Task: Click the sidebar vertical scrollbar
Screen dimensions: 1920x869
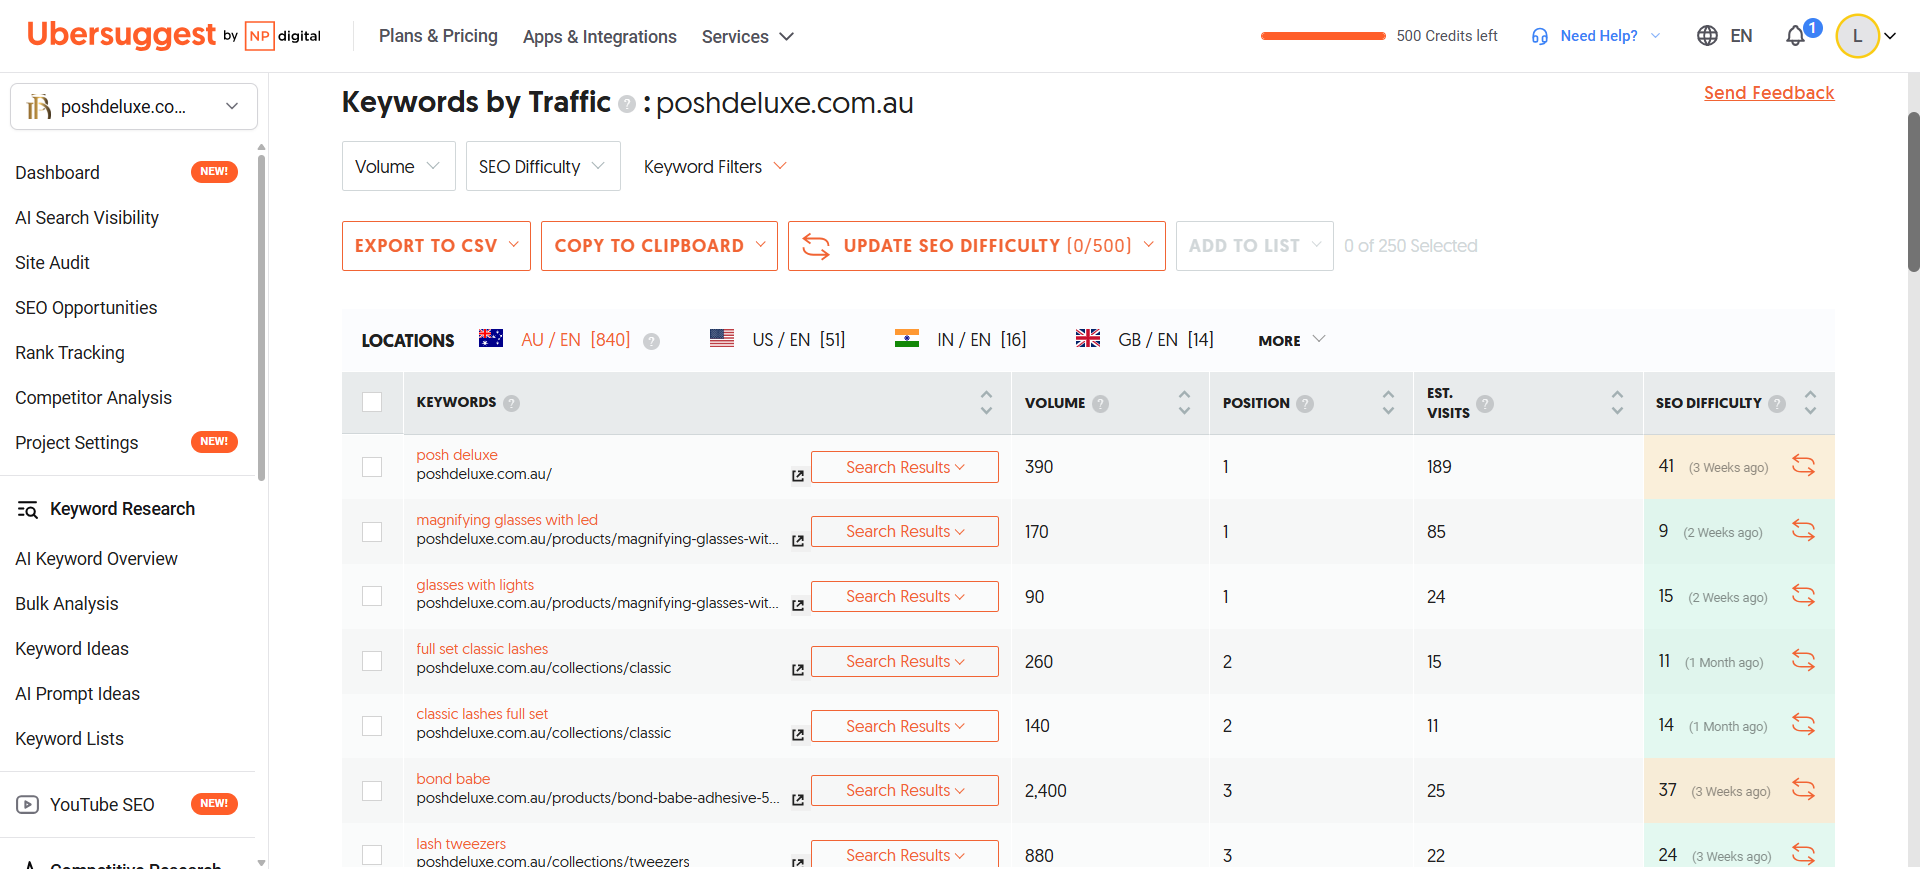Action: pyautogui.click(x=262, y=317)
